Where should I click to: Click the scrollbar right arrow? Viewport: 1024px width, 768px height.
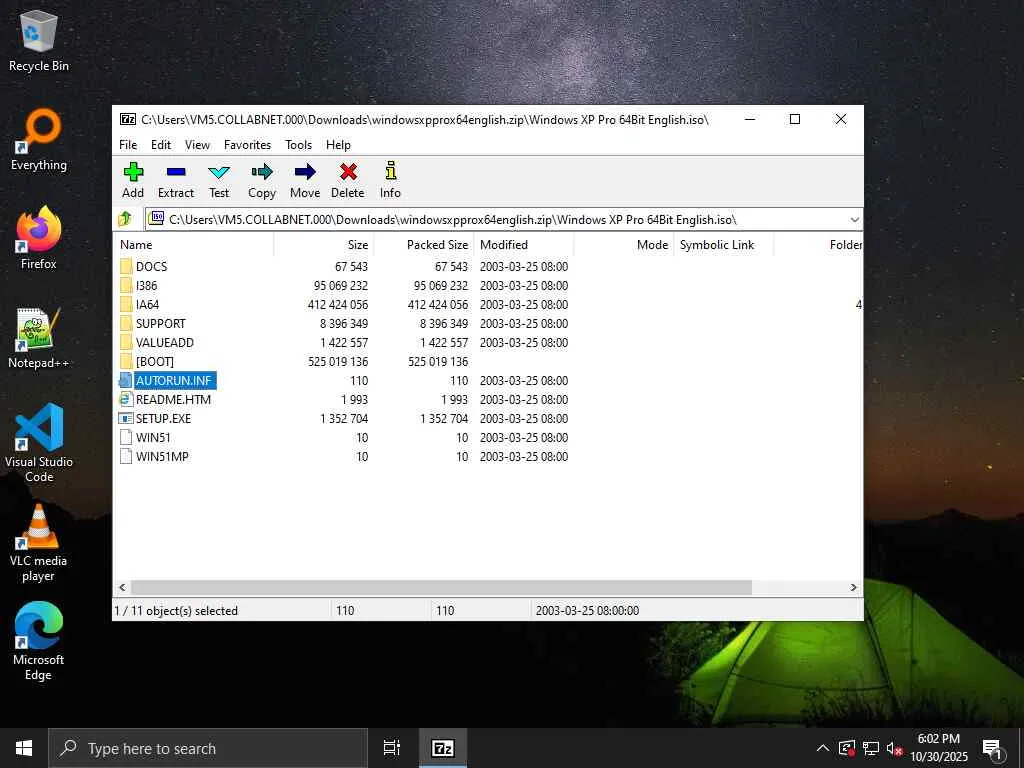pyautogui.click(x=854, y=588)
